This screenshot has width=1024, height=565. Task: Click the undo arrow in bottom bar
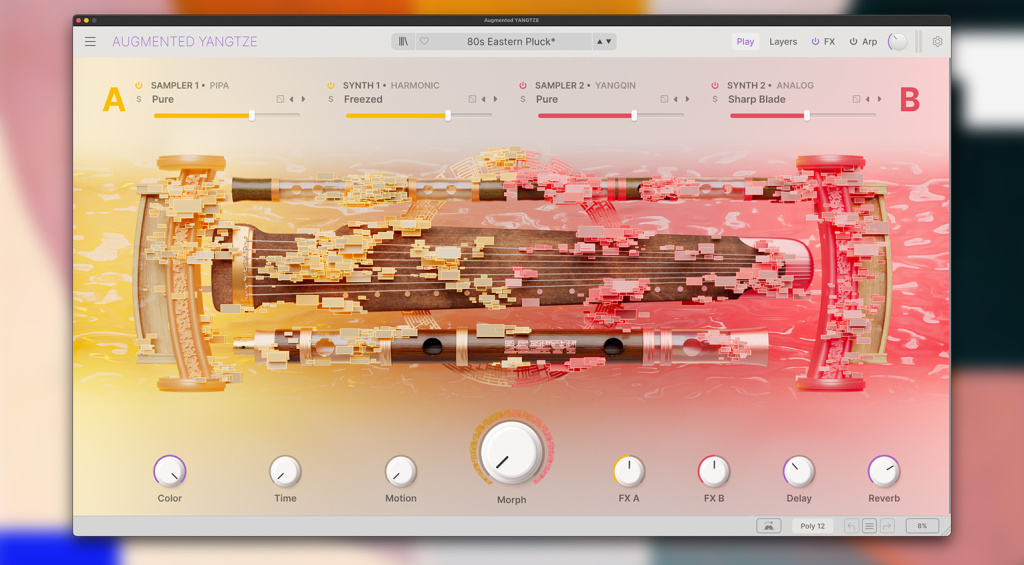(x=851, y=526)
